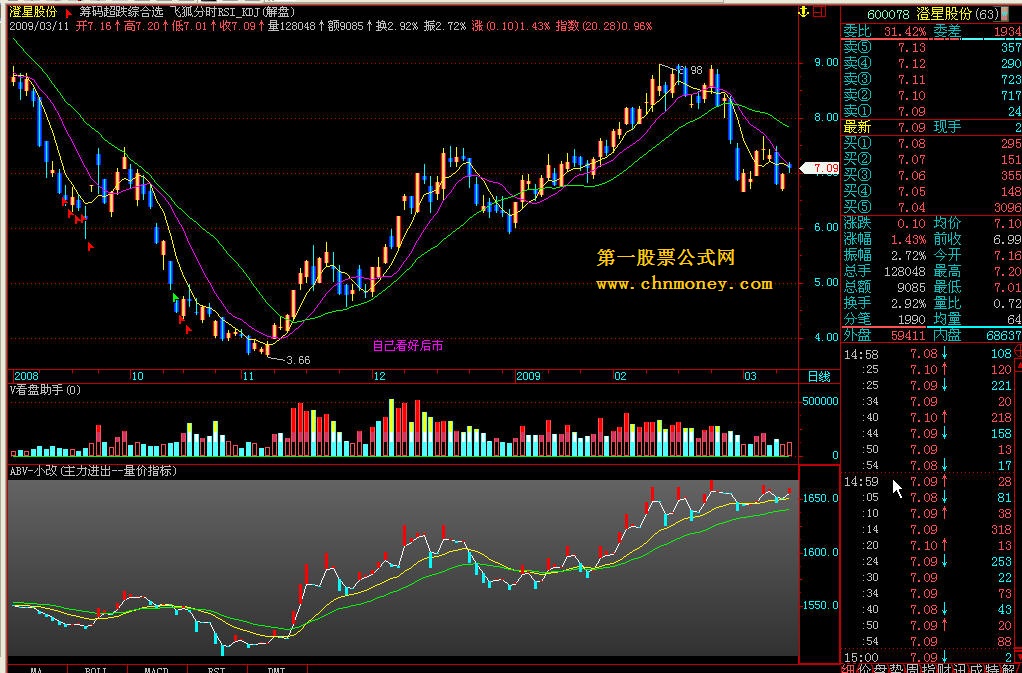Select the 卖③ 7.11 ask row

coord(932,79)
